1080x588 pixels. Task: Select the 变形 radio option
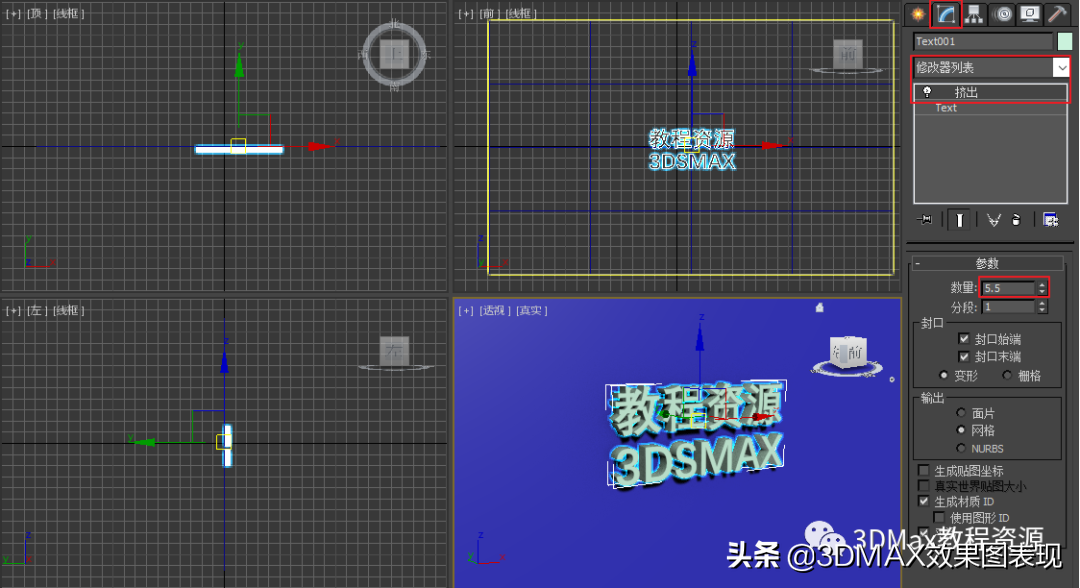point(944,375)
